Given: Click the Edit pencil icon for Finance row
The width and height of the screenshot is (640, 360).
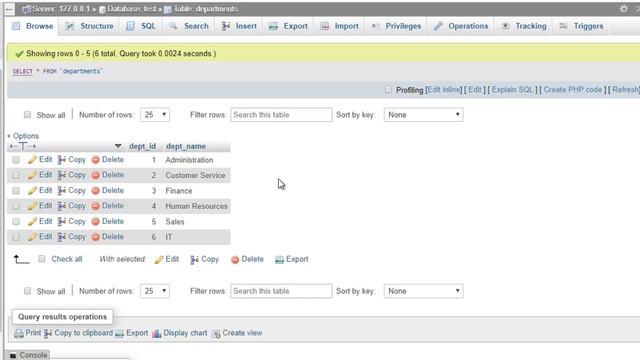Looking at the screenshot, I should coord(32,191).
